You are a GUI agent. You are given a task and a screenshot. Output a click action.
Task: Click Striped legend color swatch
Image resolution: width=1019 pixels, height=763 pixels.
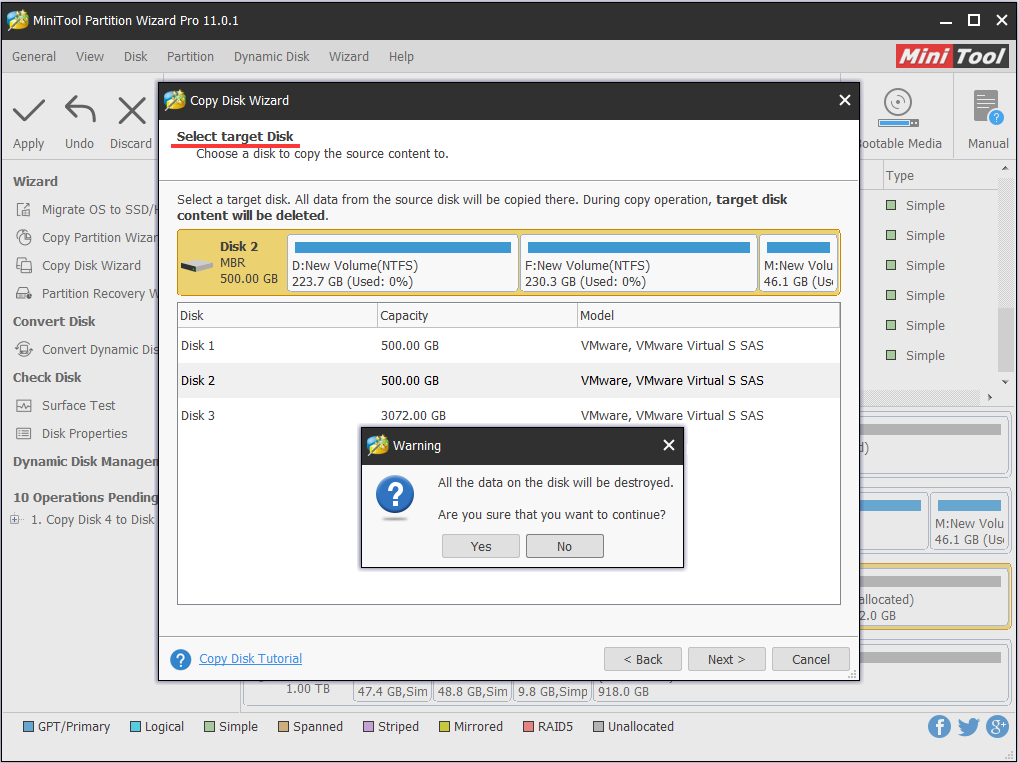point(368,727)
